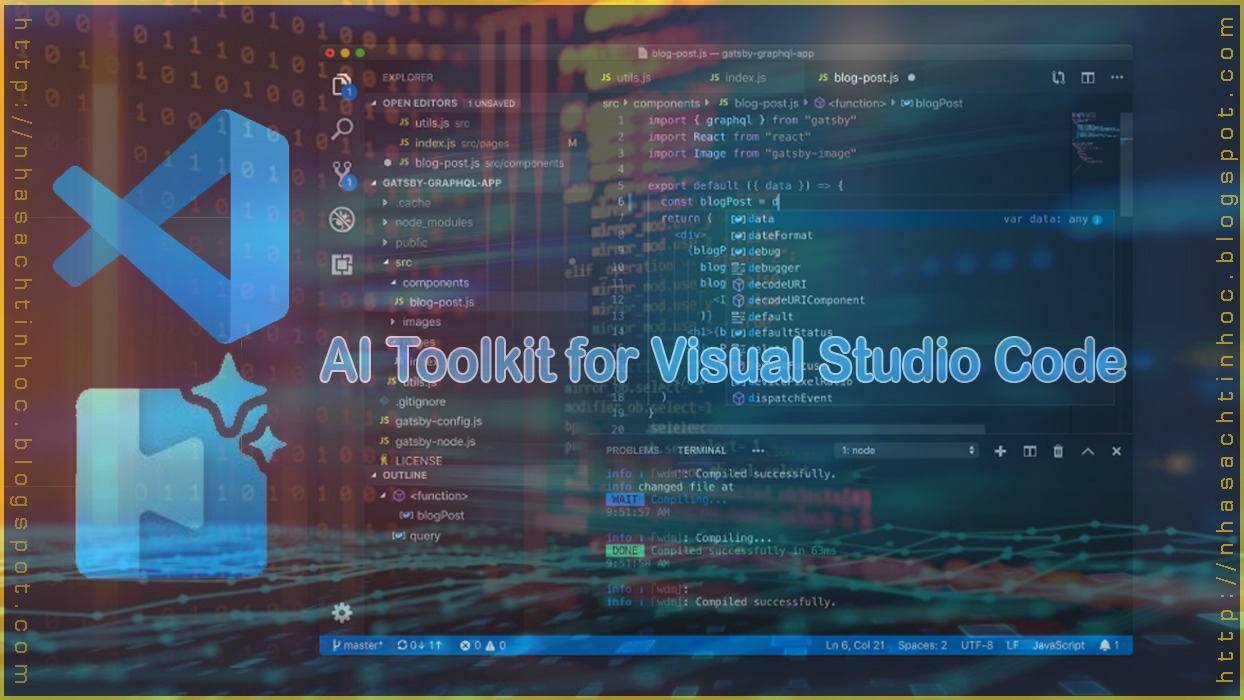
Task: Click the 'blogPost' breadcrumb segment
Action: pos(932,103)
